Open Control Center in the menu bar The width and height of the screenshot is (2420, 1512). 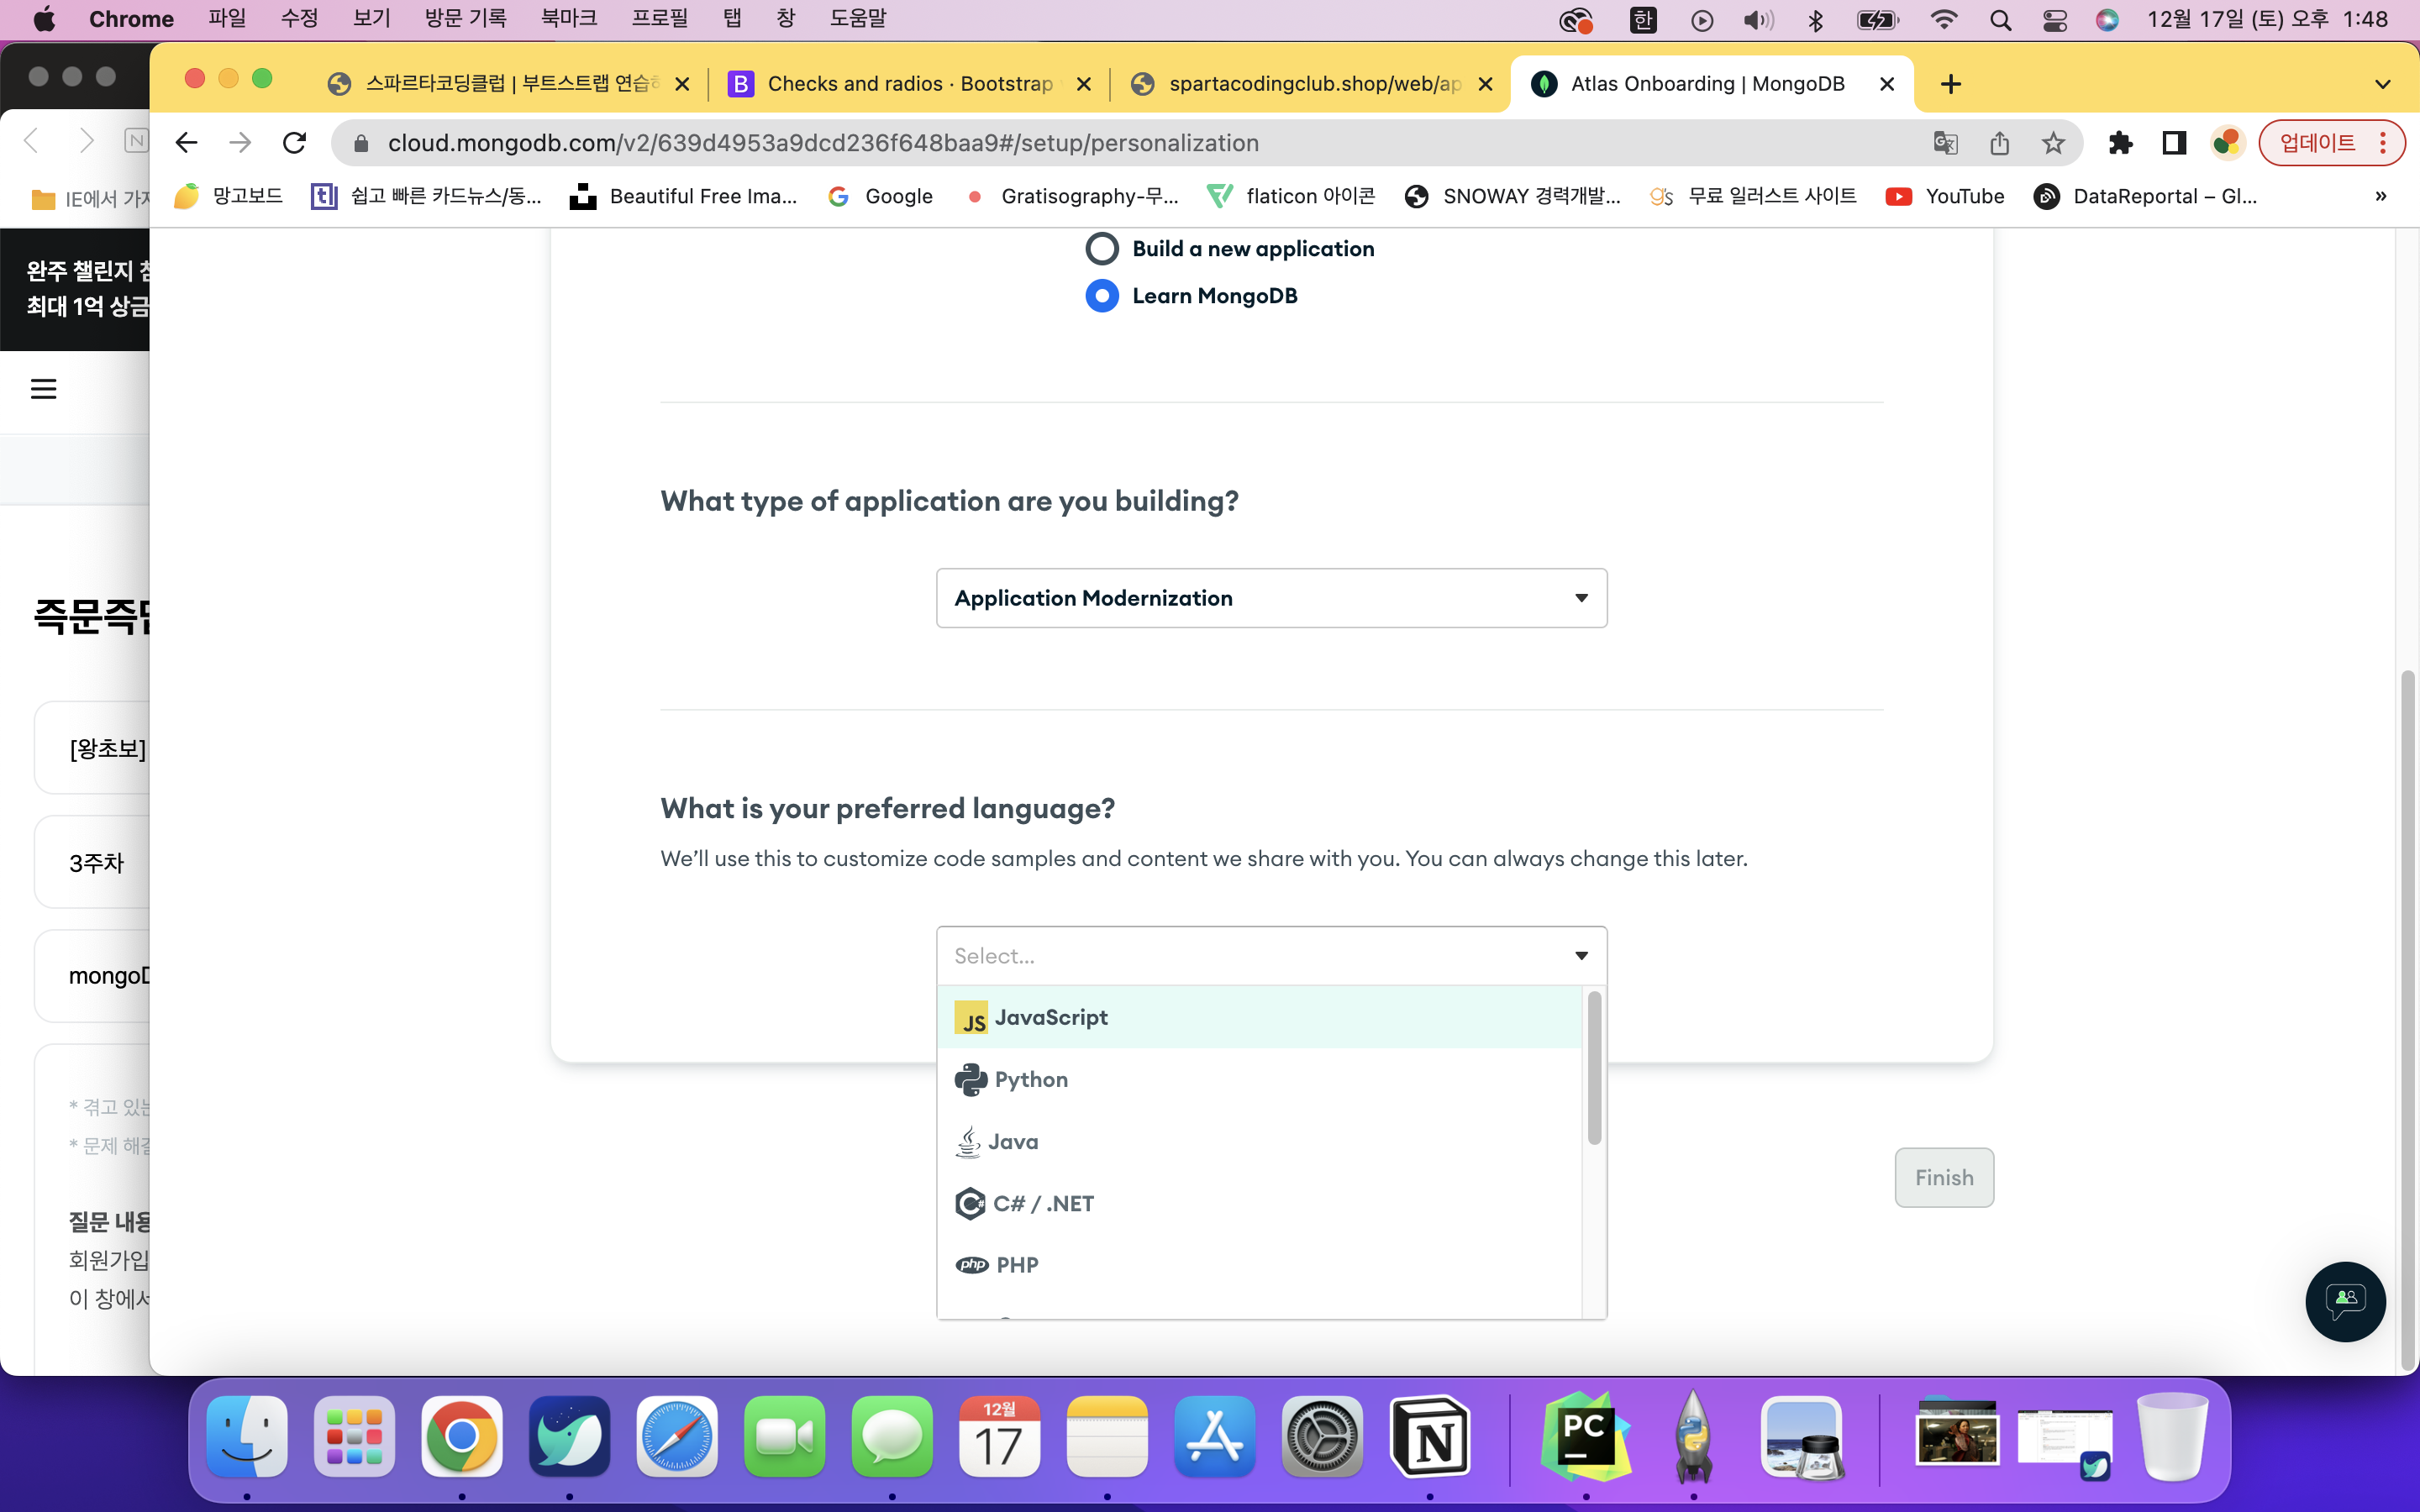[2054, 19]
